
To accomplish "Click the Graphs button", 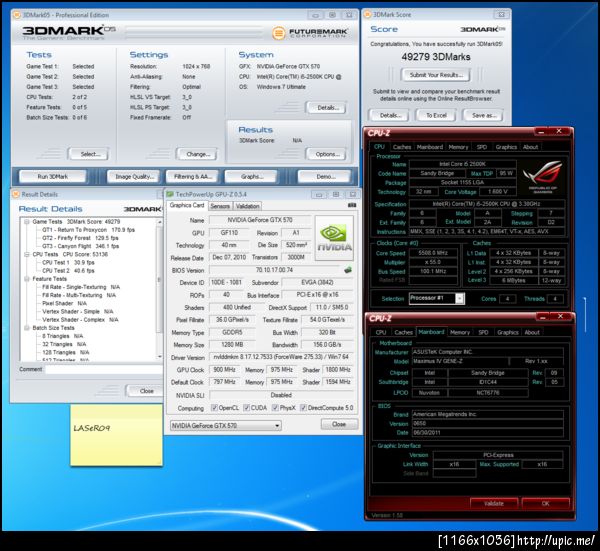I will tap(252, 177).
